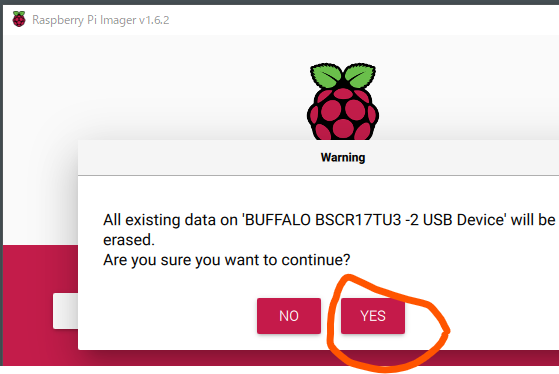Click the green leaves of raspberry logo
The width and height of the screenshot is (559, 374).
(343, 75)
